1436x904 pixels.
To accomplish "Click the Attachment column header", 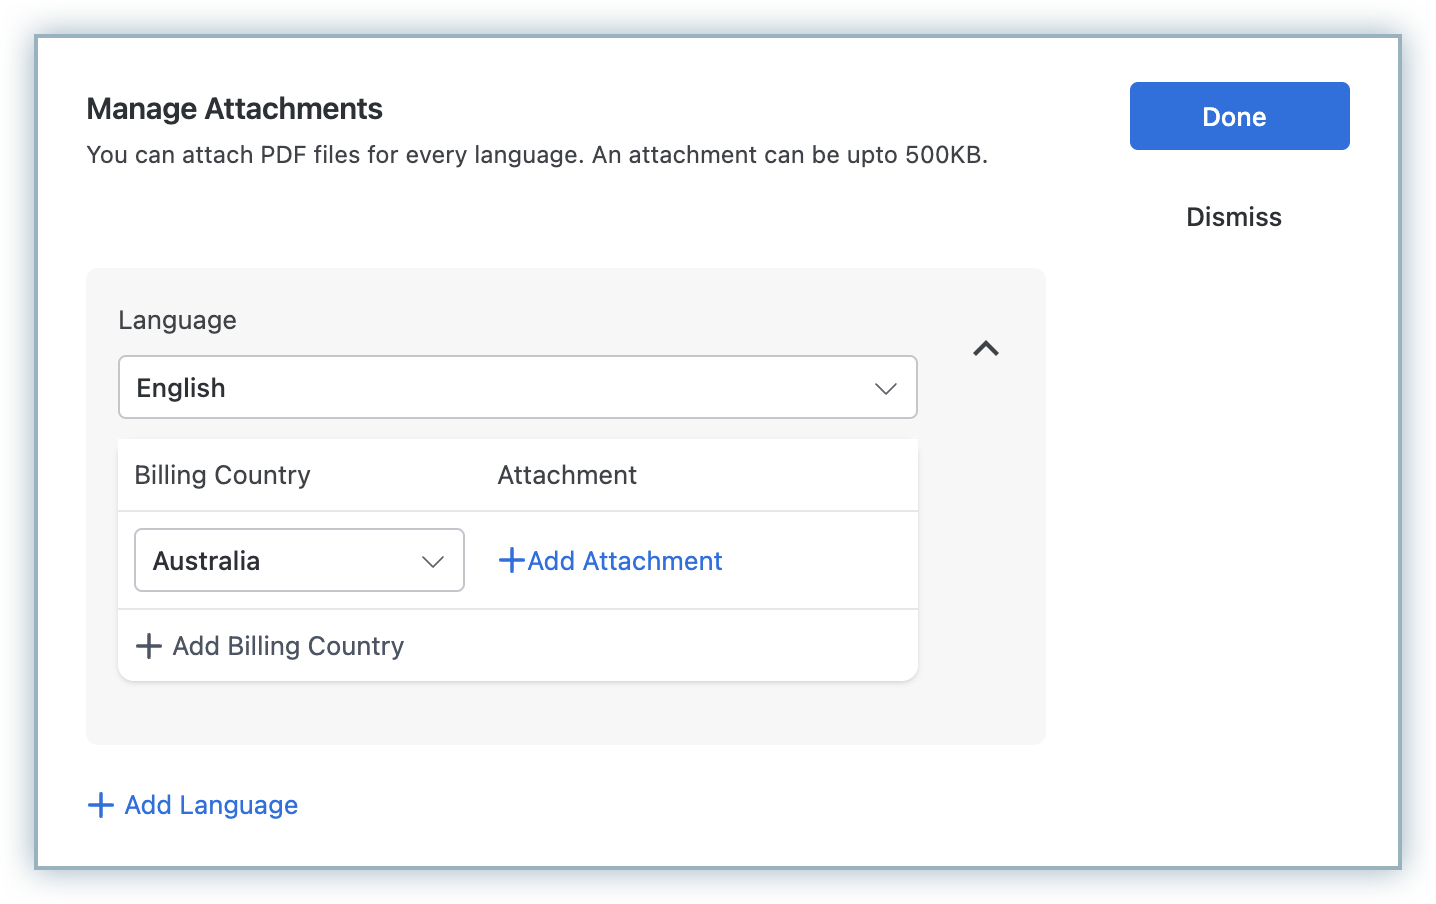I will click(x=567, y=475).
